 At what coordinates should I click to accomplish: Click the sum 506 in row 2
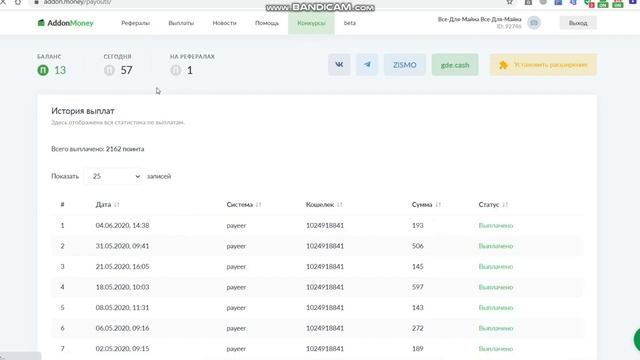(418, 246)
